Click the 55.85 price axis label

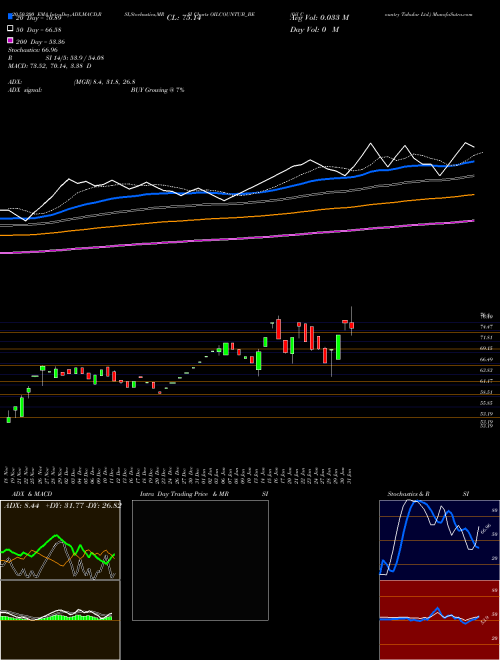[487, 403]
